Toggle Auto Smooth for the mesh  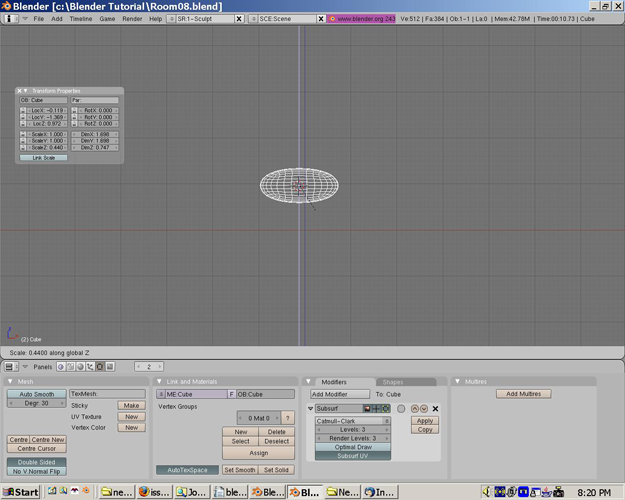click(x=36, y=394)
